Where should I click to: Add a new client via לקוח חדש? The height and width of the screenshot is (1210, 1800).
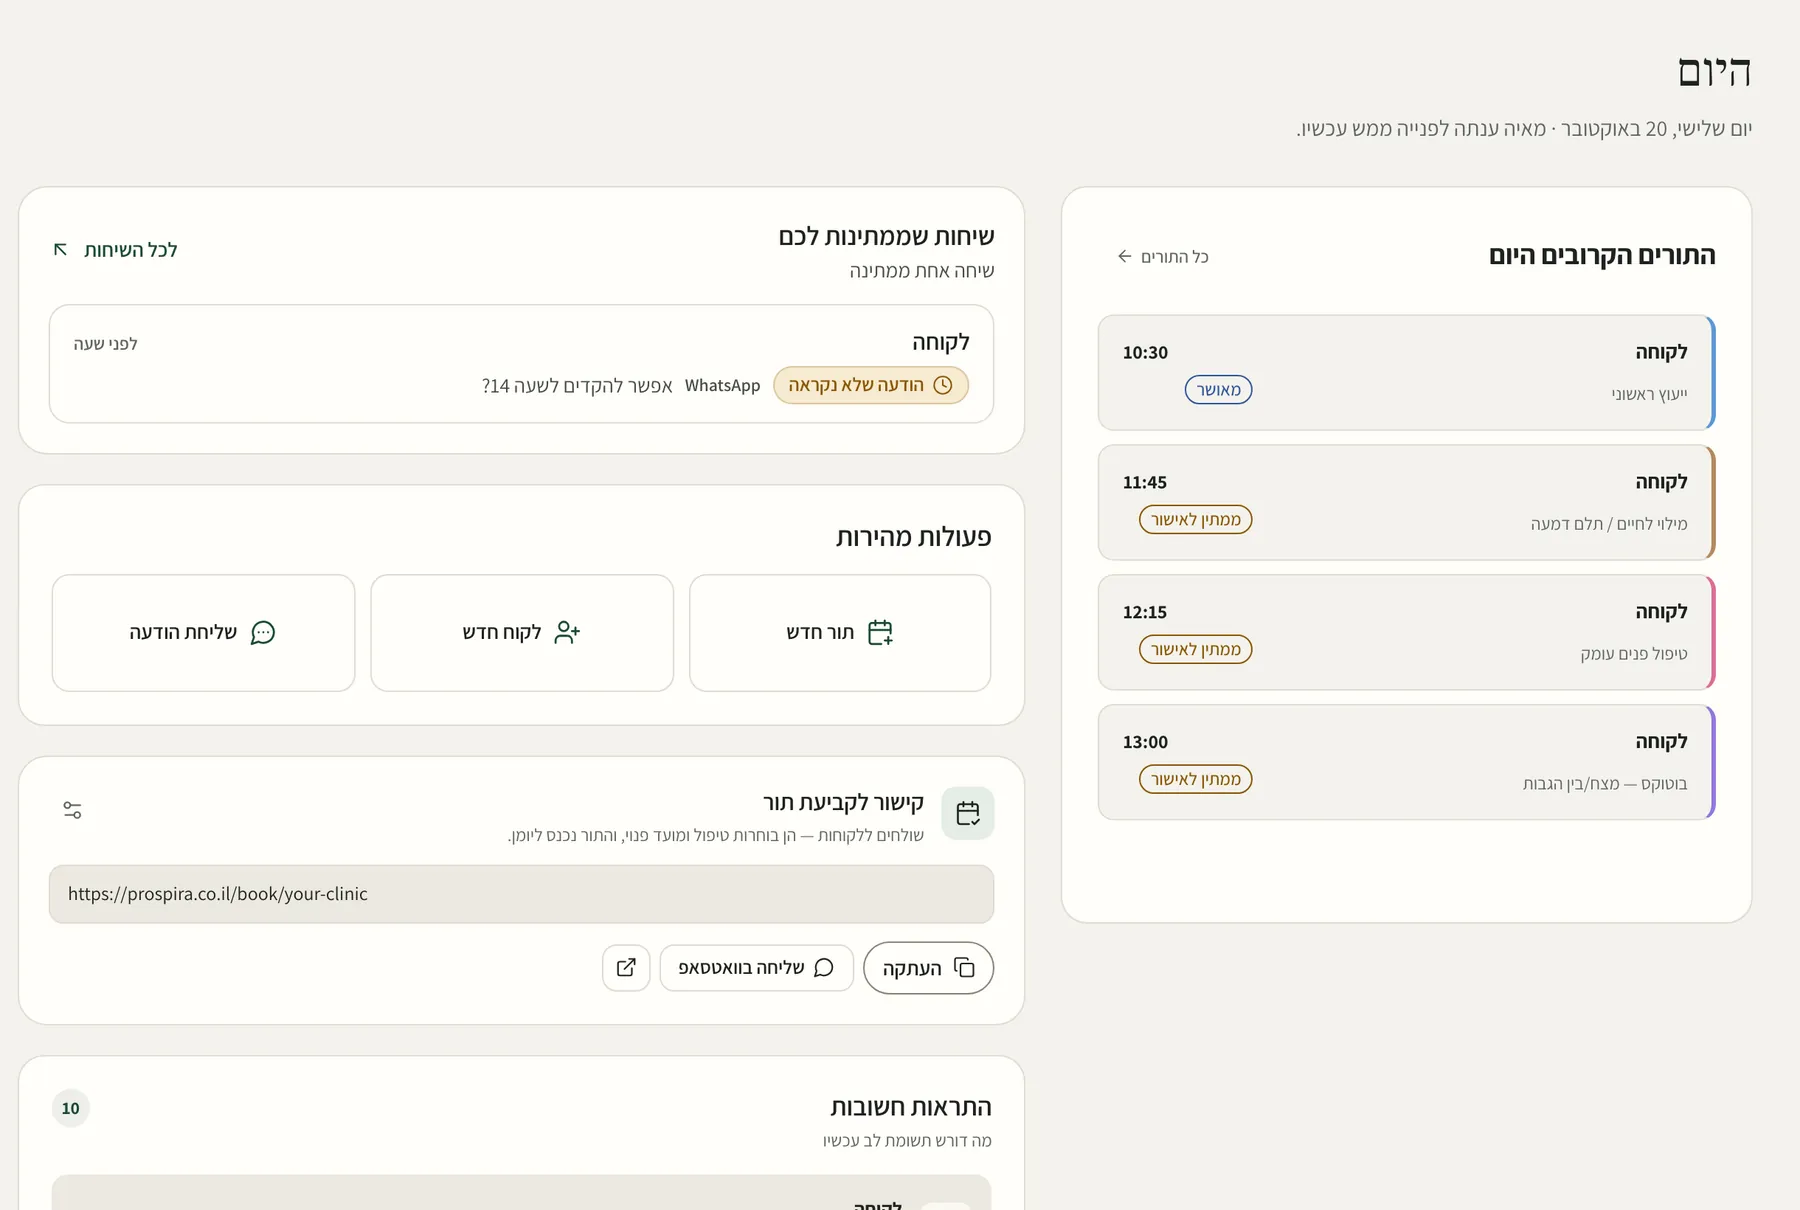(x=522, y=633)
